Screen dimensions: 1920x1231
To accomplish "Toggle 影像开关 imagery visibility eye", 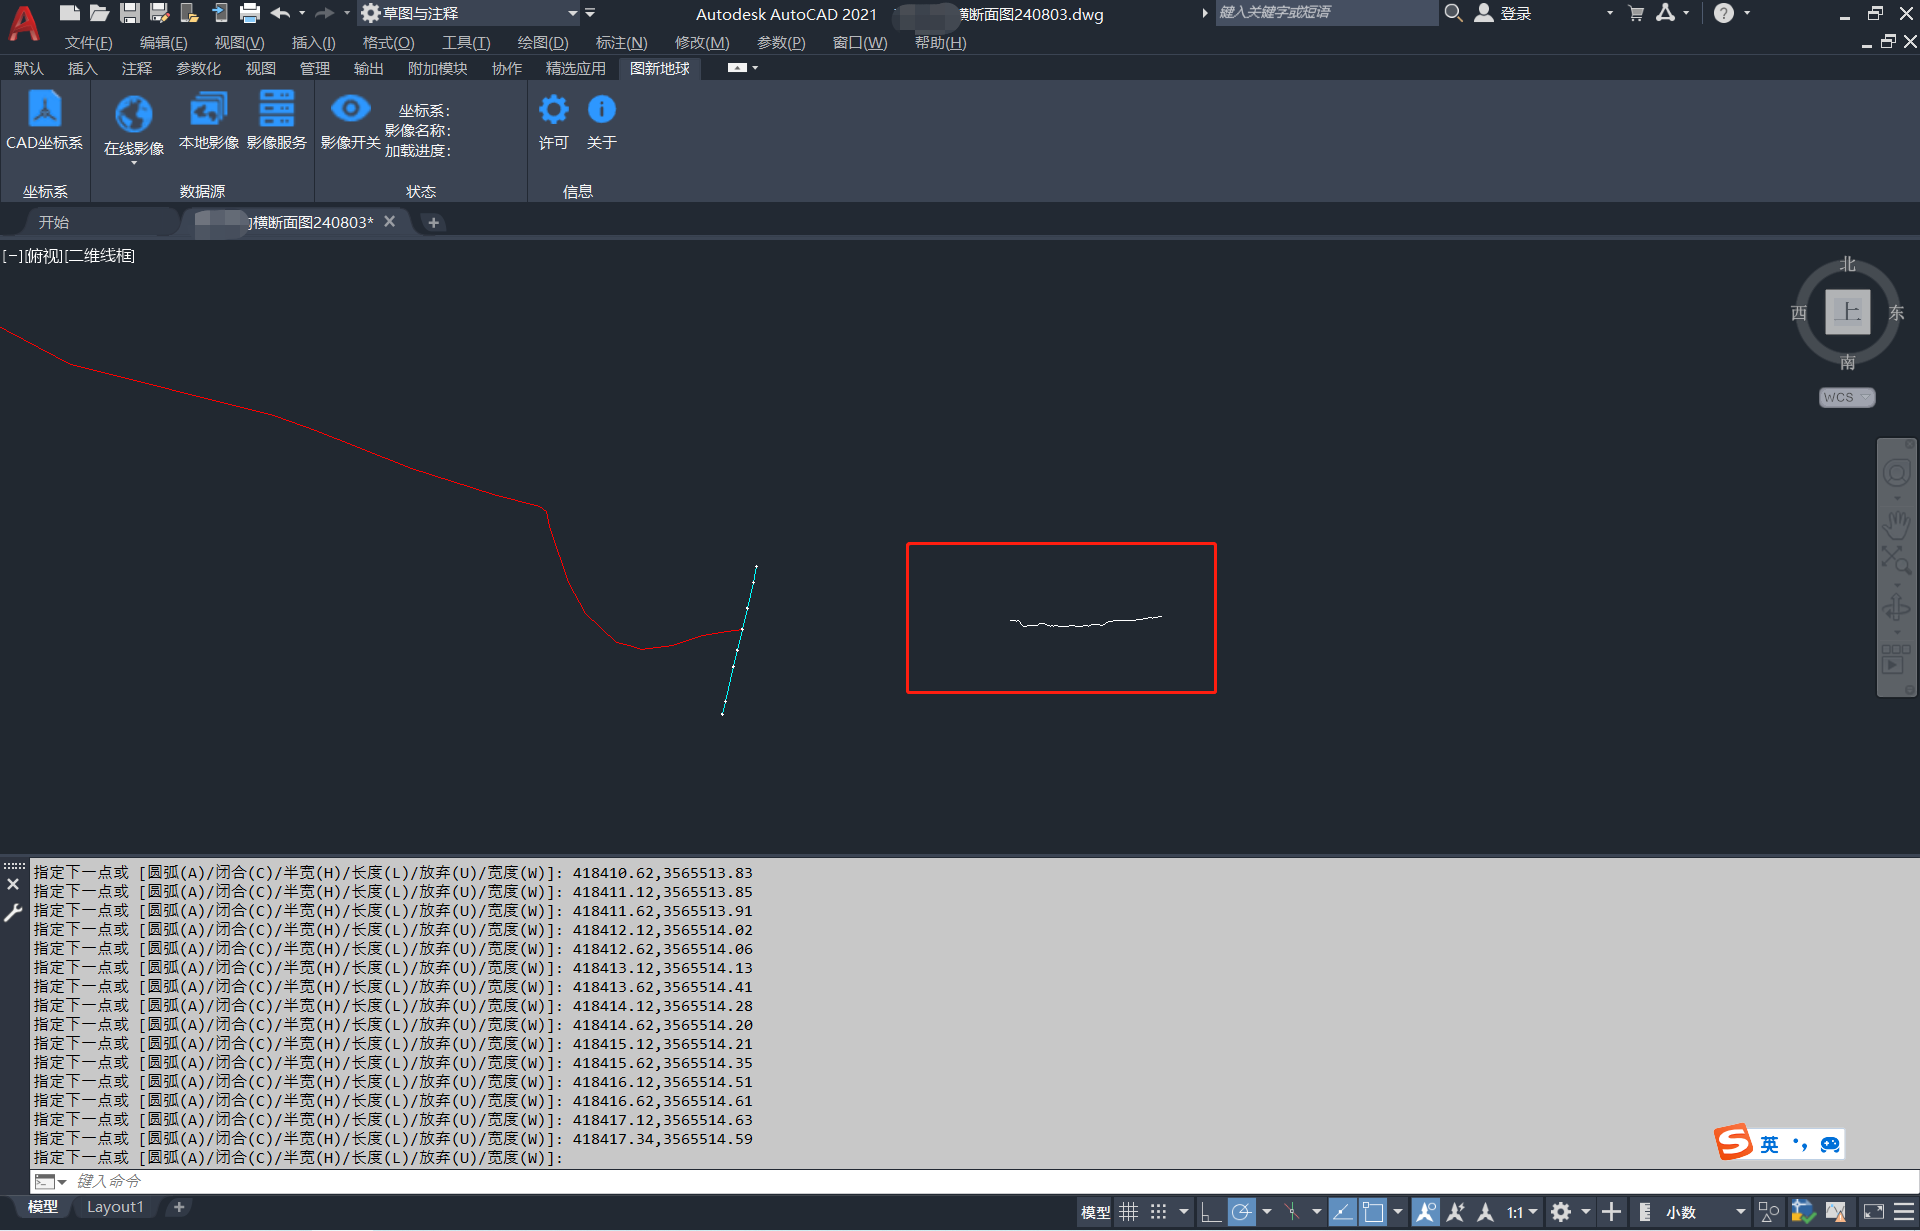I will point(350,110).
